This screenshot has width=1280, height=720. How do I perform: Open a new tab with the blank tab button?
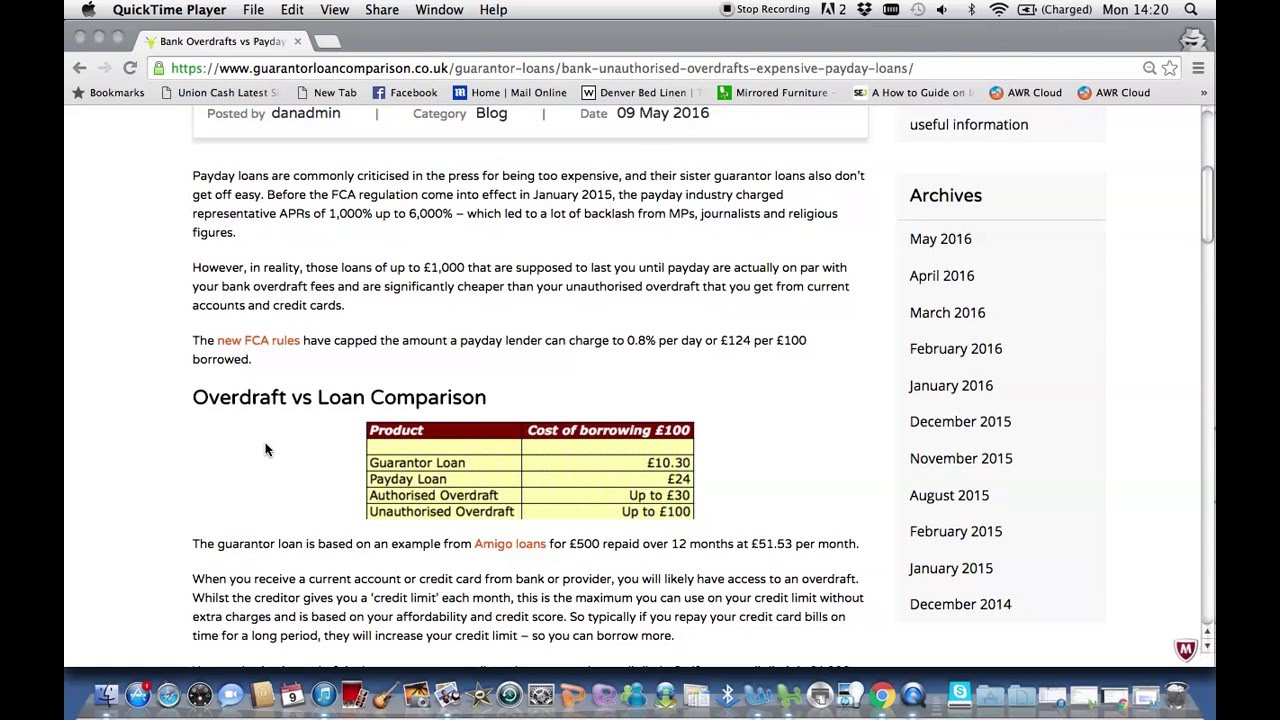[x=328, y=41]
